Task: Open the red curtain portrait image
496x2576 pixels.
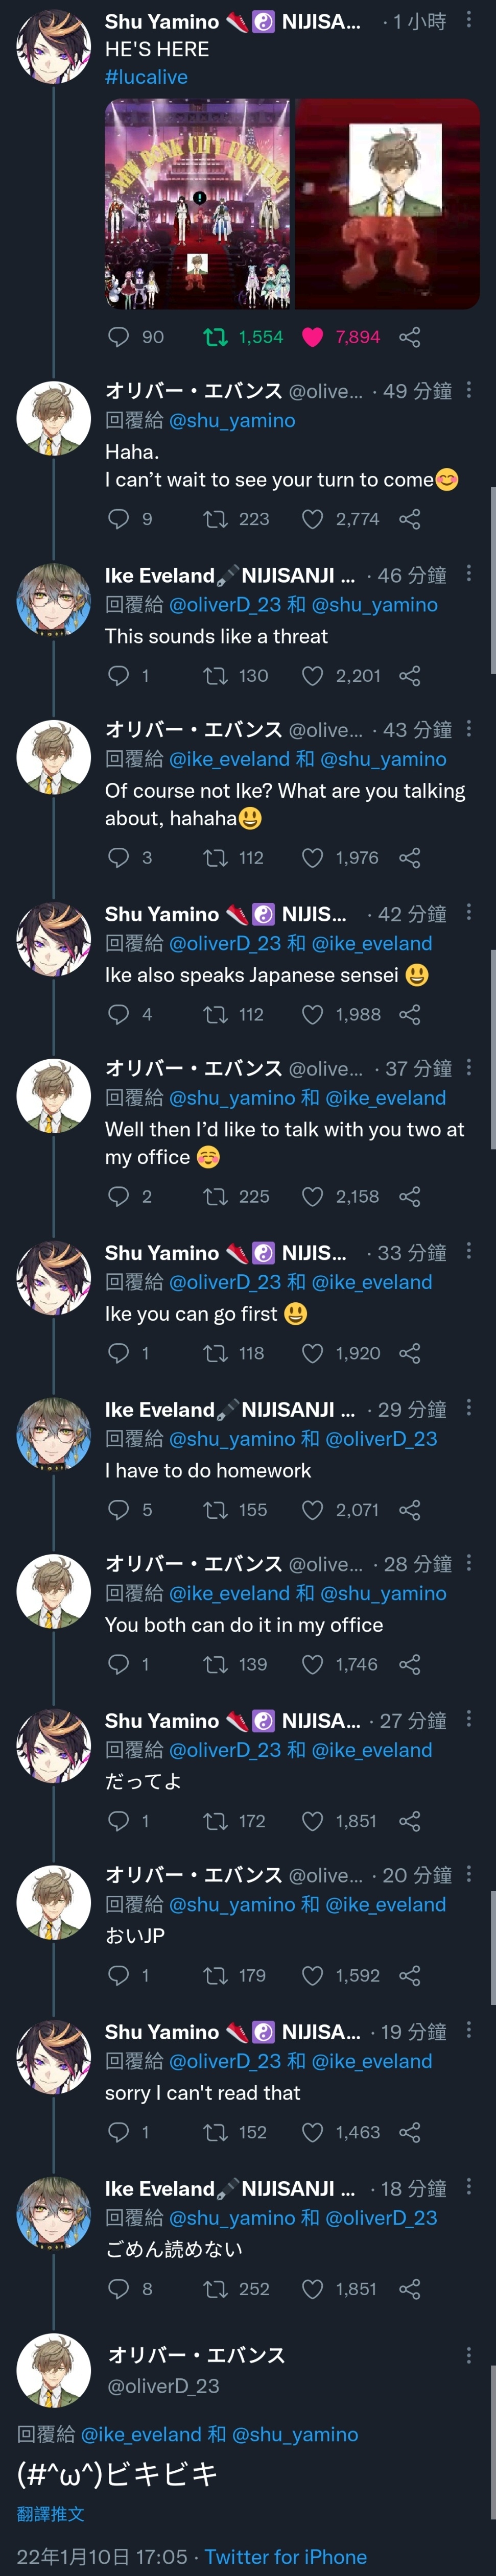Action: (x=388, y=204)
